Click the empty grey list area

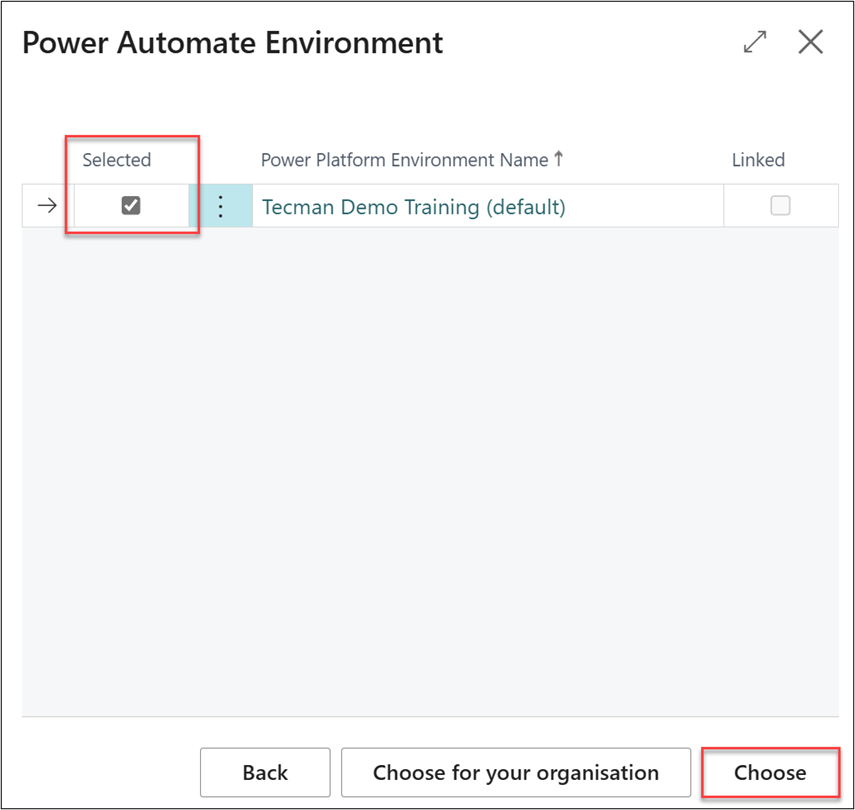pyautogui.click(x=430, y=460)
